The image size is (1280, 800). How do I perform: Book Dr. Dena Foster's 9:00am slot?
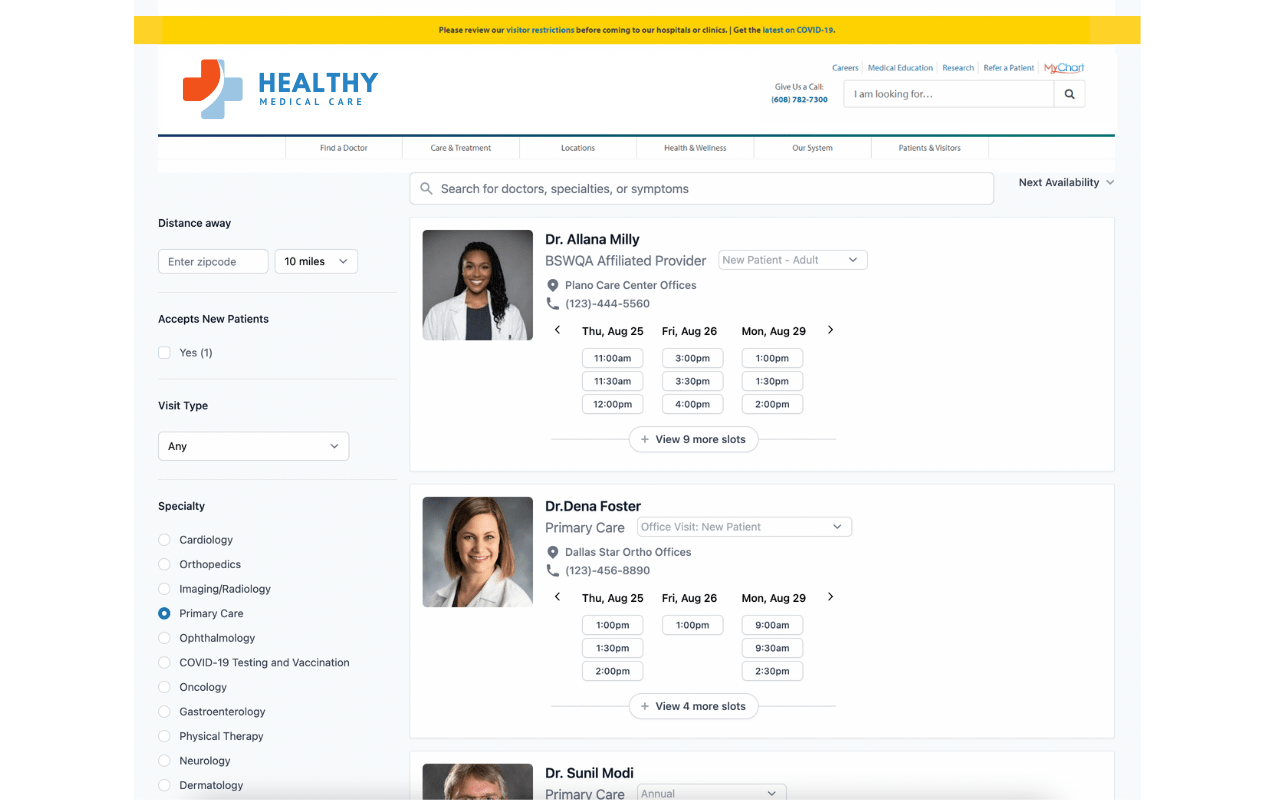click(772, 625)
